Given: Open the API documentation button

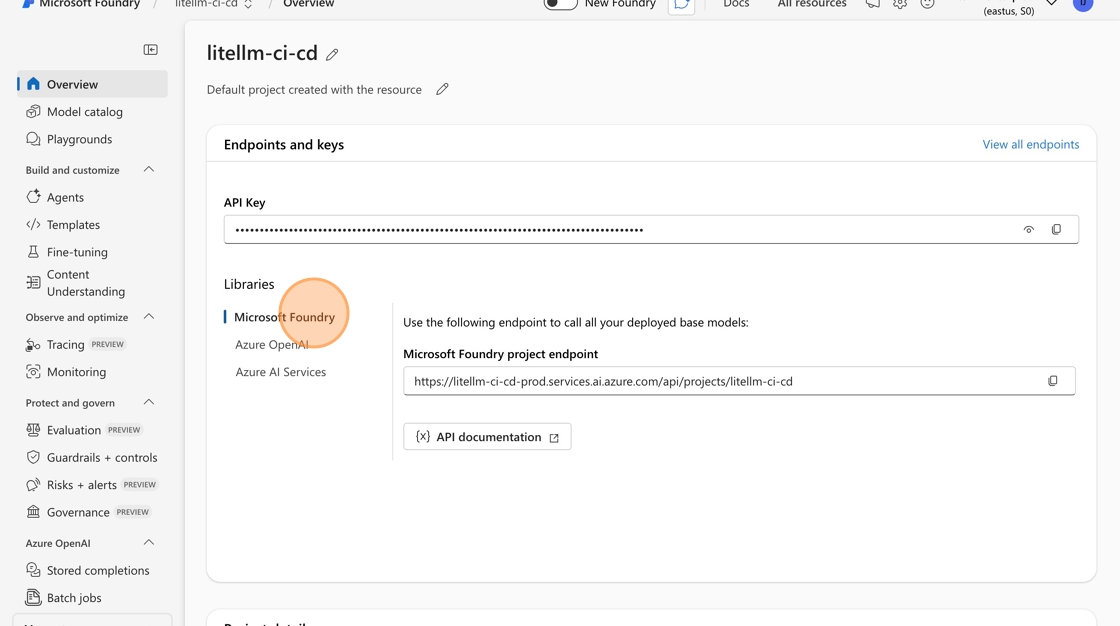Looking at the screenshot, I should pyautogui.click(x=487, y=437).
